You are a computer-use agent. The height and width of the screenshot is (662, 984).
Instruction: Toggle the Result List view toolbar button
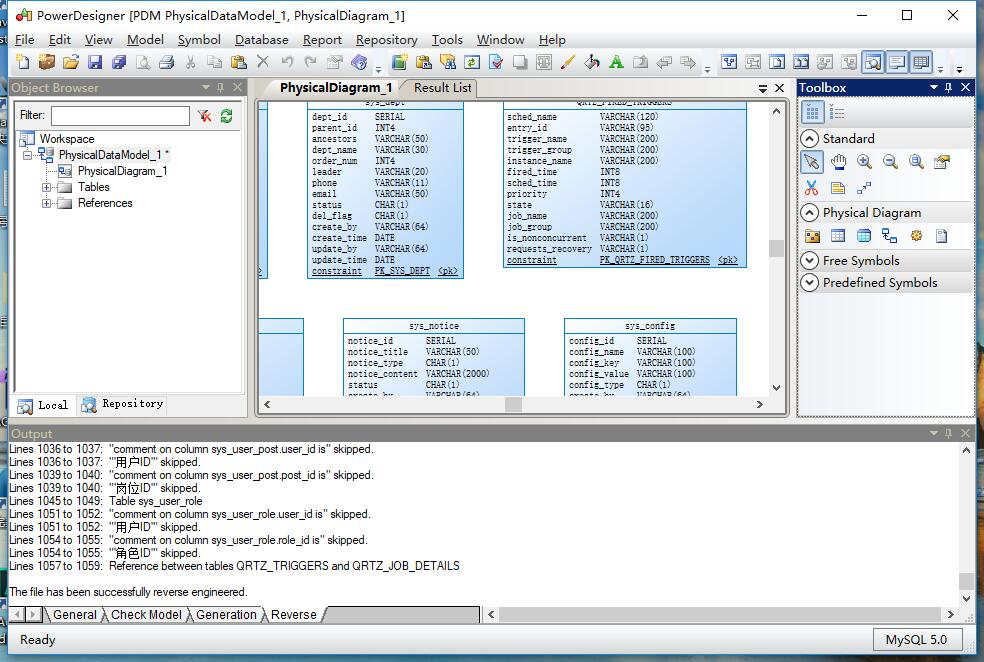tap(921, 62)
